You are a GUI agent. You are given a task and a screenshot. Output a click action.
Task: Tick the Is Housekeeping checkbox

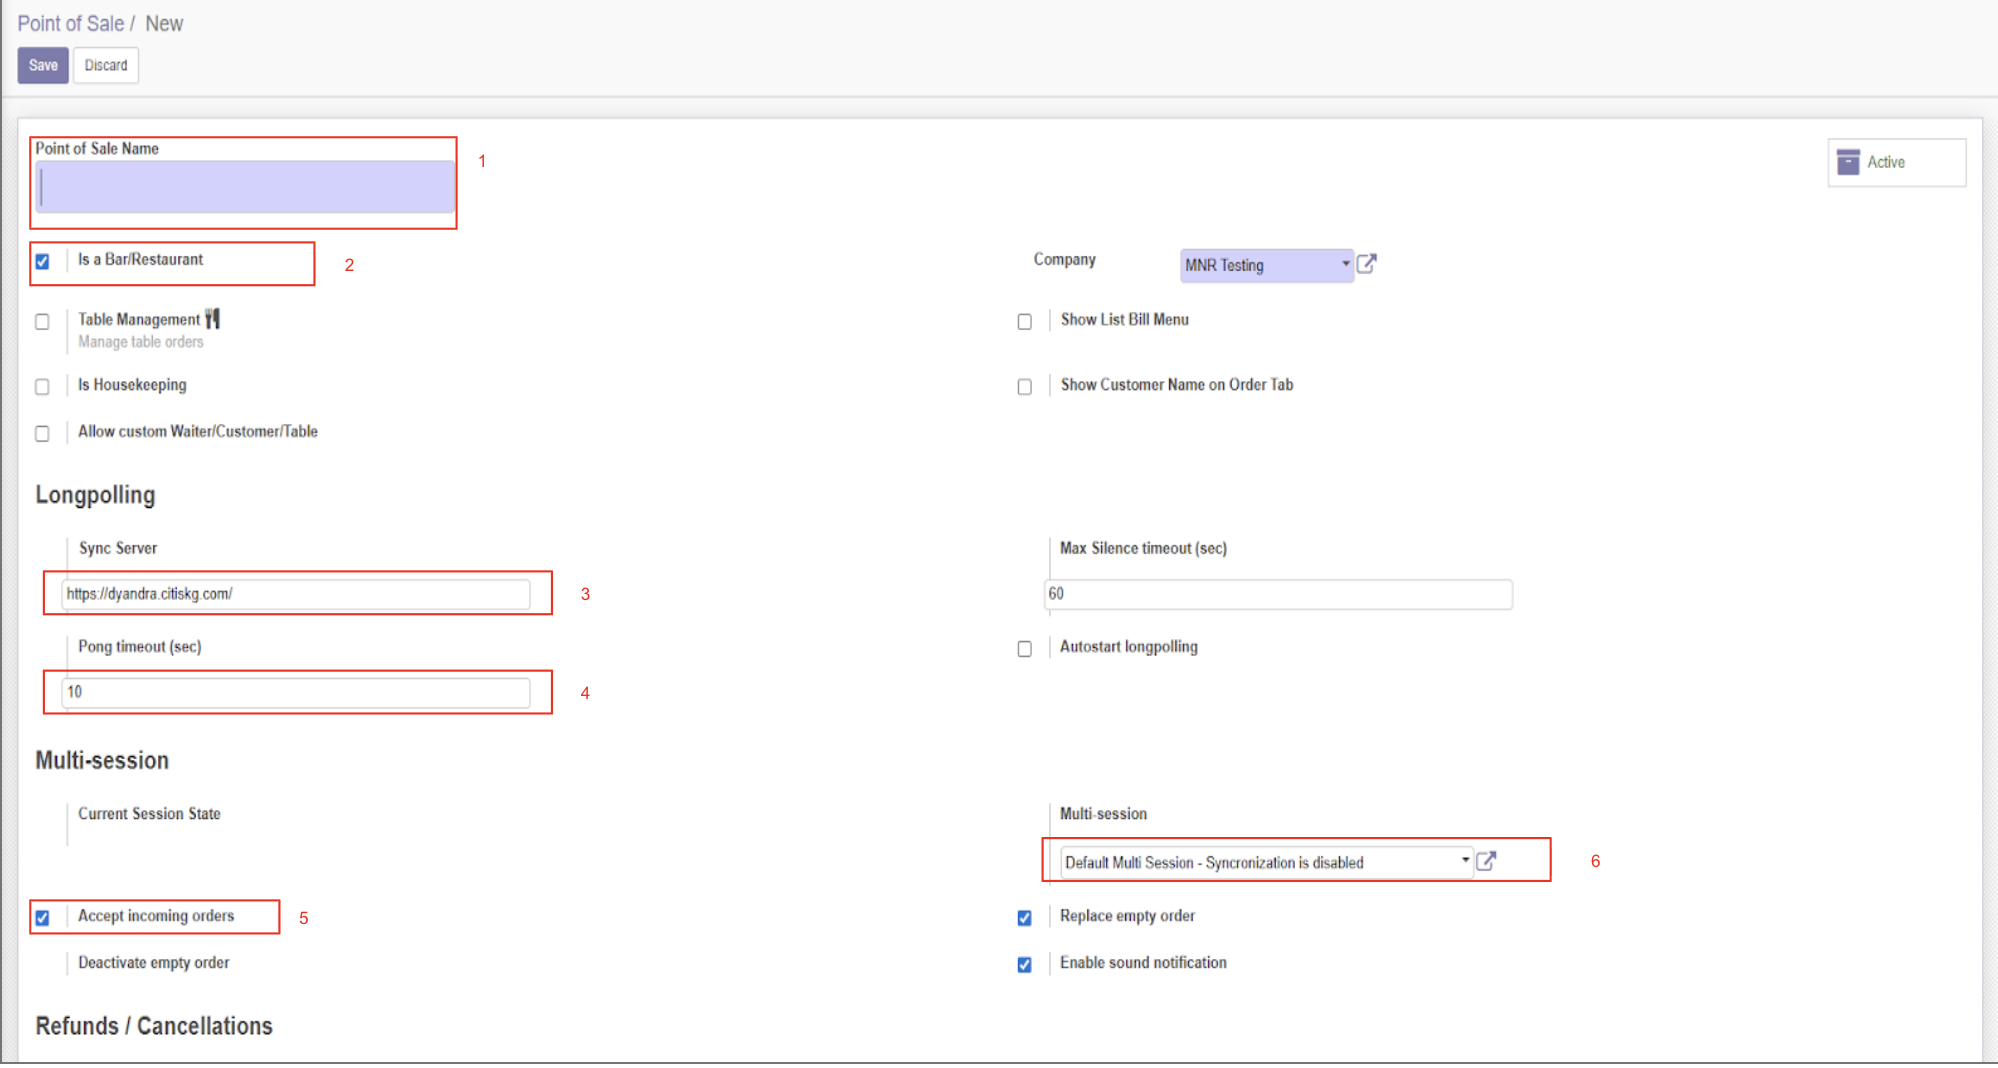coord(42,387)
